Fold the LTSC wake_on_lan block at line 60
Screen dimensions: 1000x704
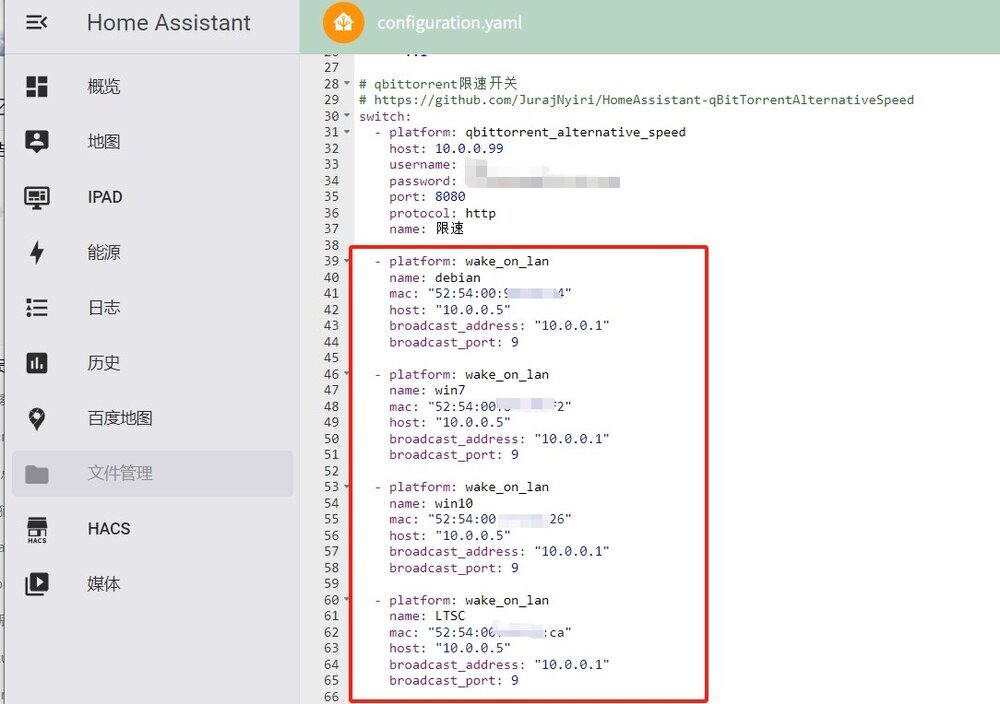[x=347, y=599]
